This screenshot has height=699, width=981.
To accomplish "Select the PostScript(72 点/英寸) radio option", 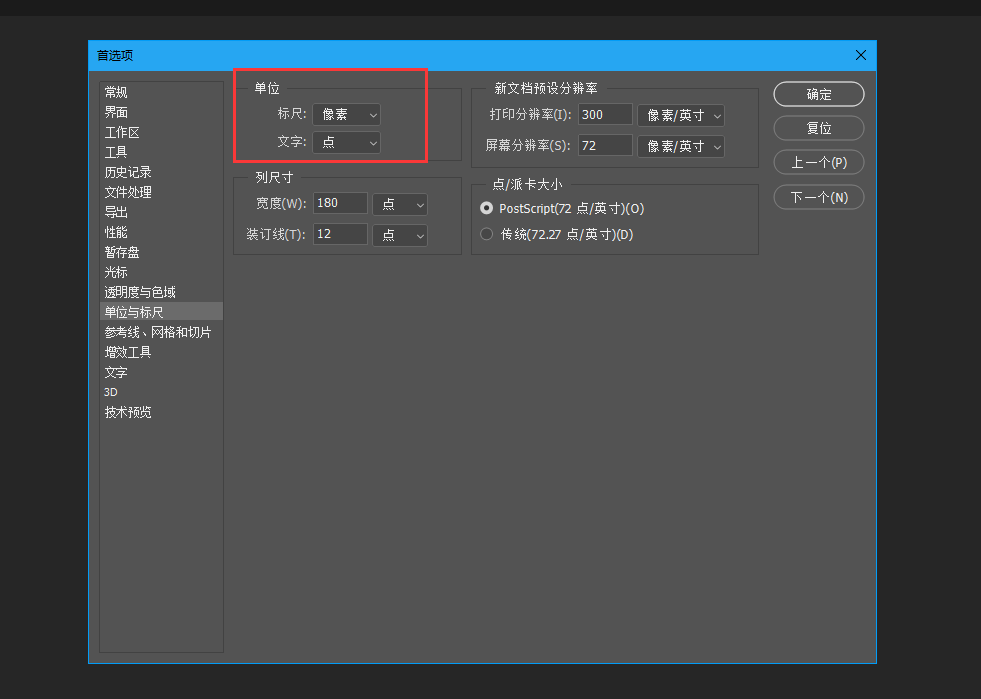I will pos(486,208).
